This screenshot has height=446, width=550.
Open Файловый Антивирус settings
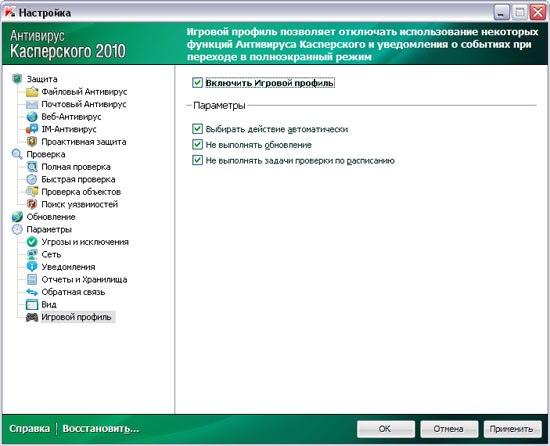click(x=84, y=92)
